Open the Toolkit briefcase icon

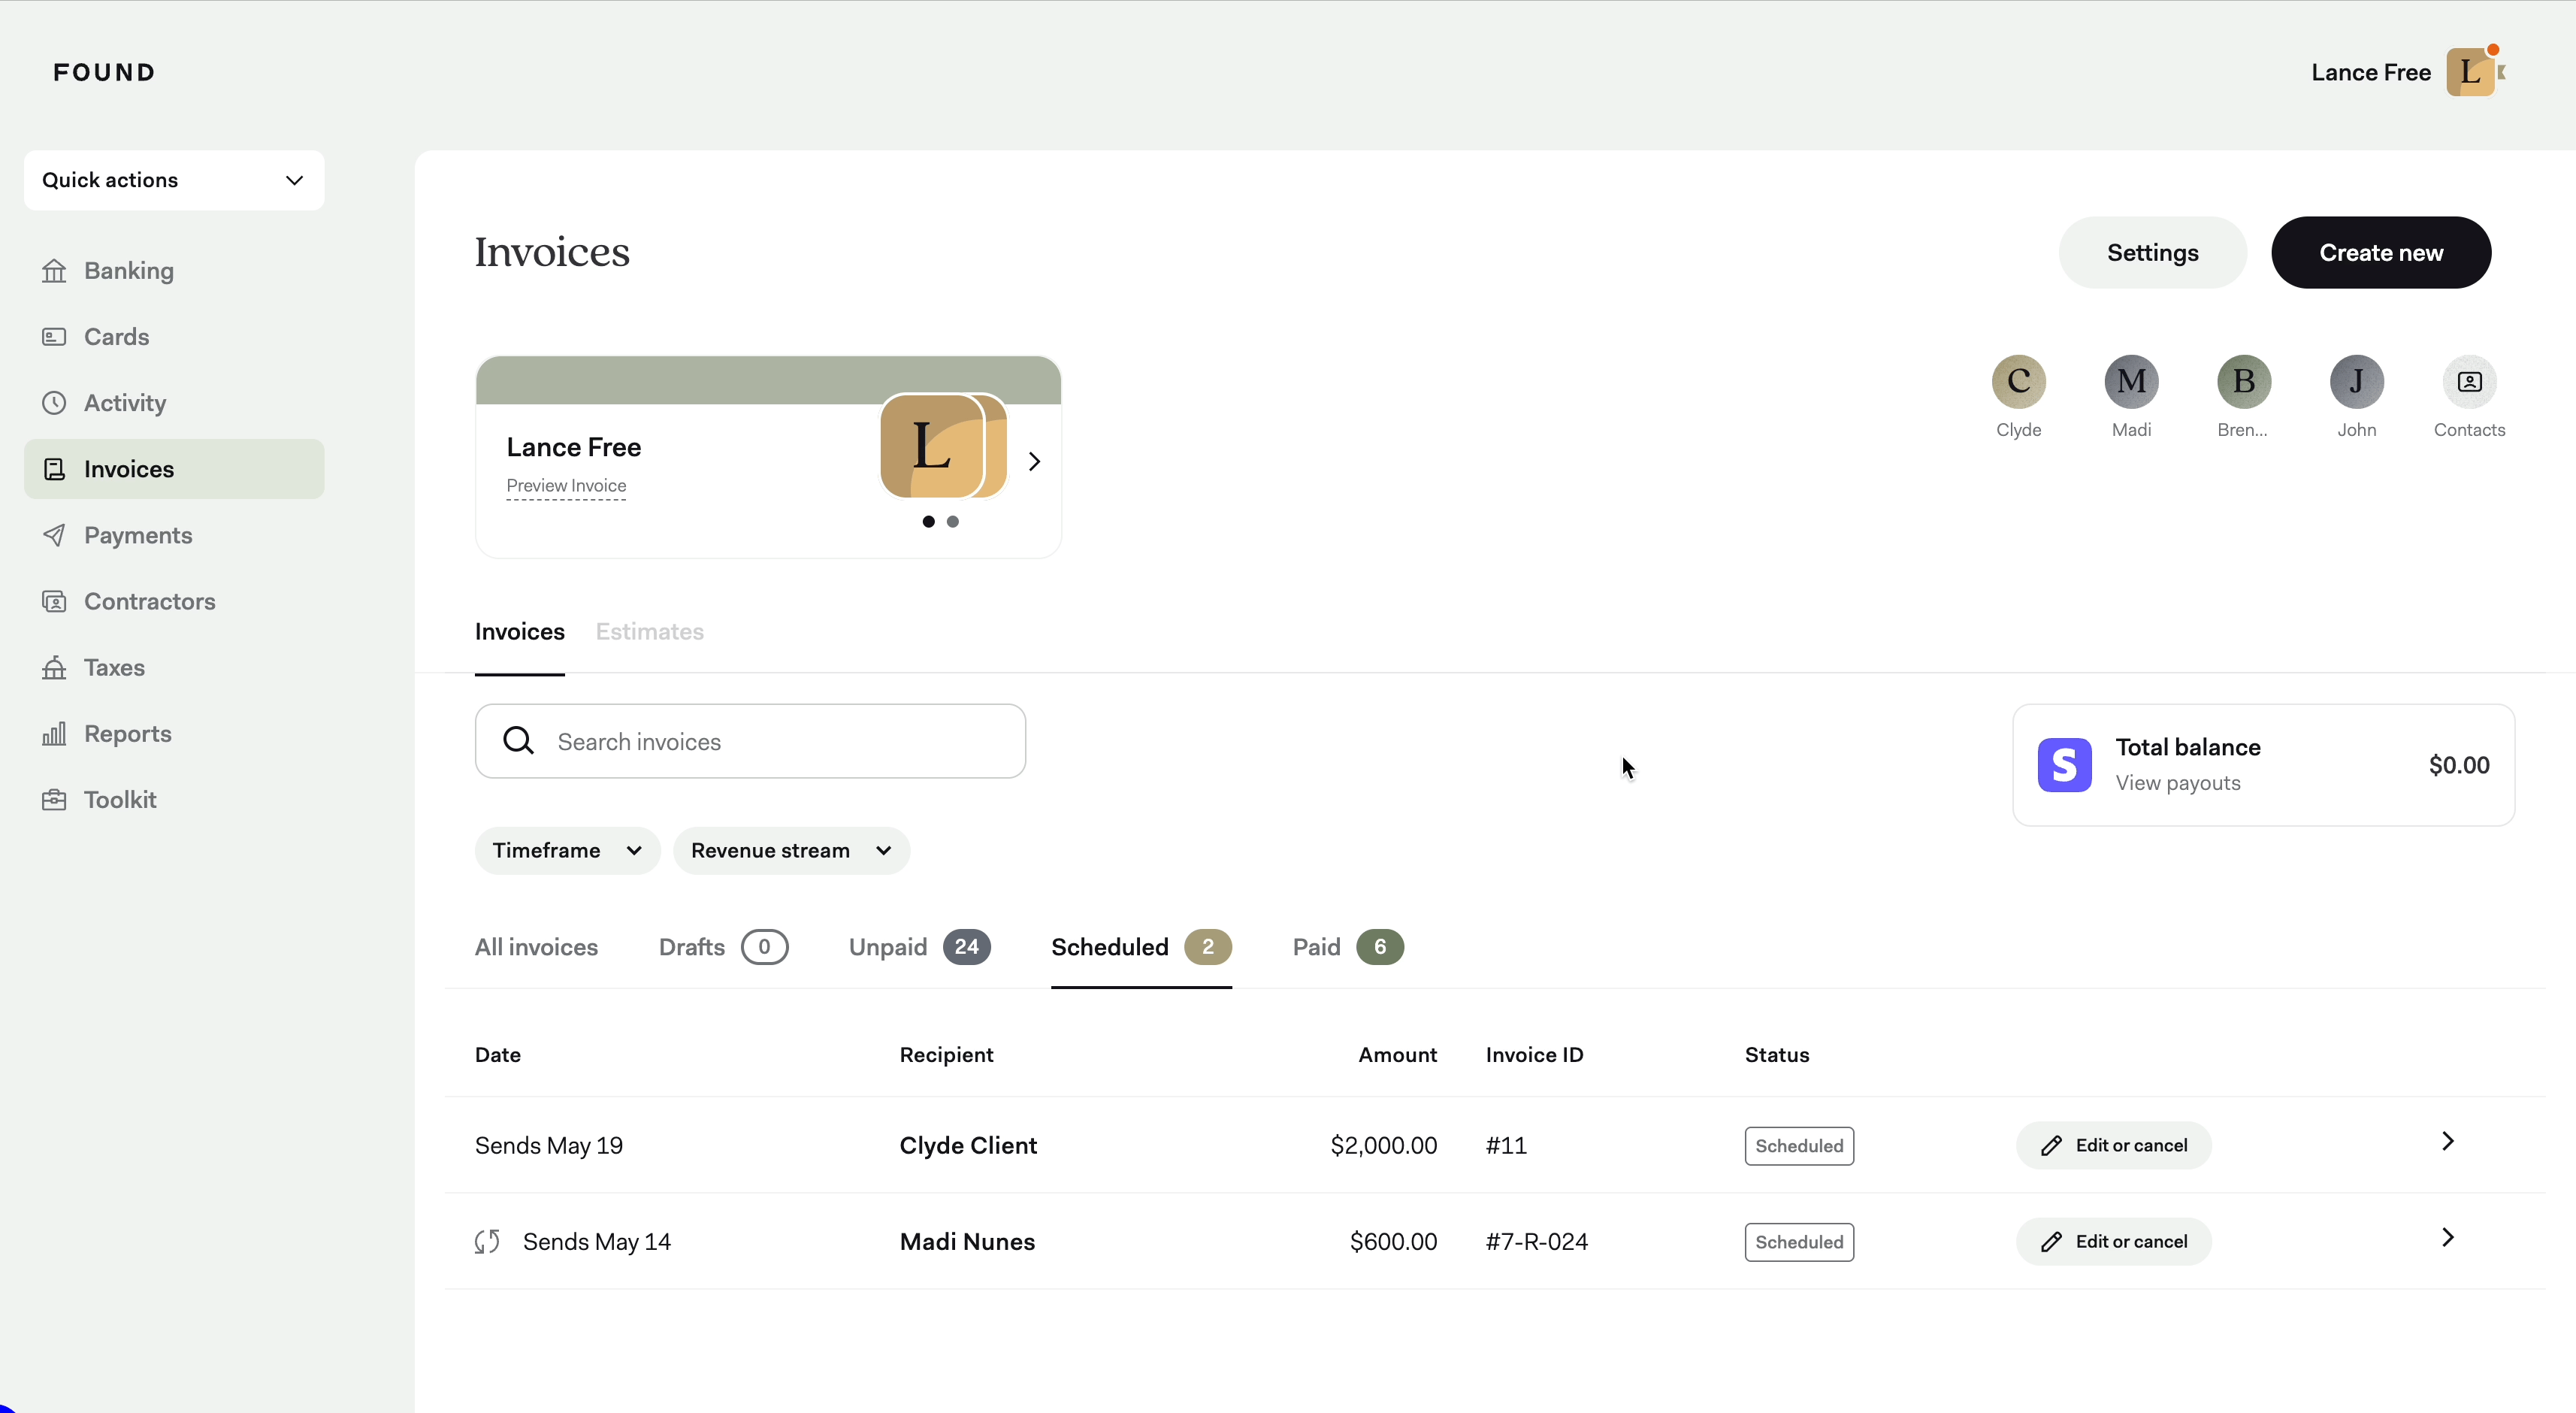point(54,800)
